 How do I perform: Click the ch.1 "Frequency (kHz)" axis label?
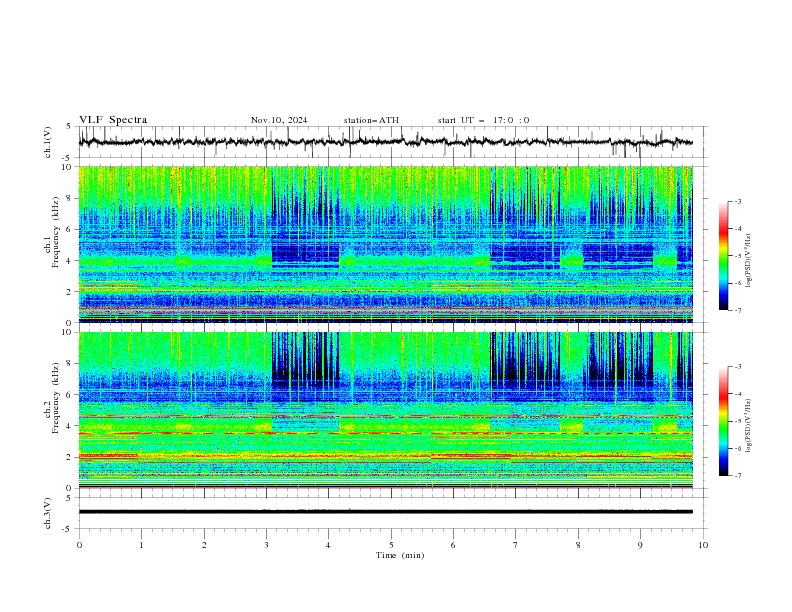[56, 230]
